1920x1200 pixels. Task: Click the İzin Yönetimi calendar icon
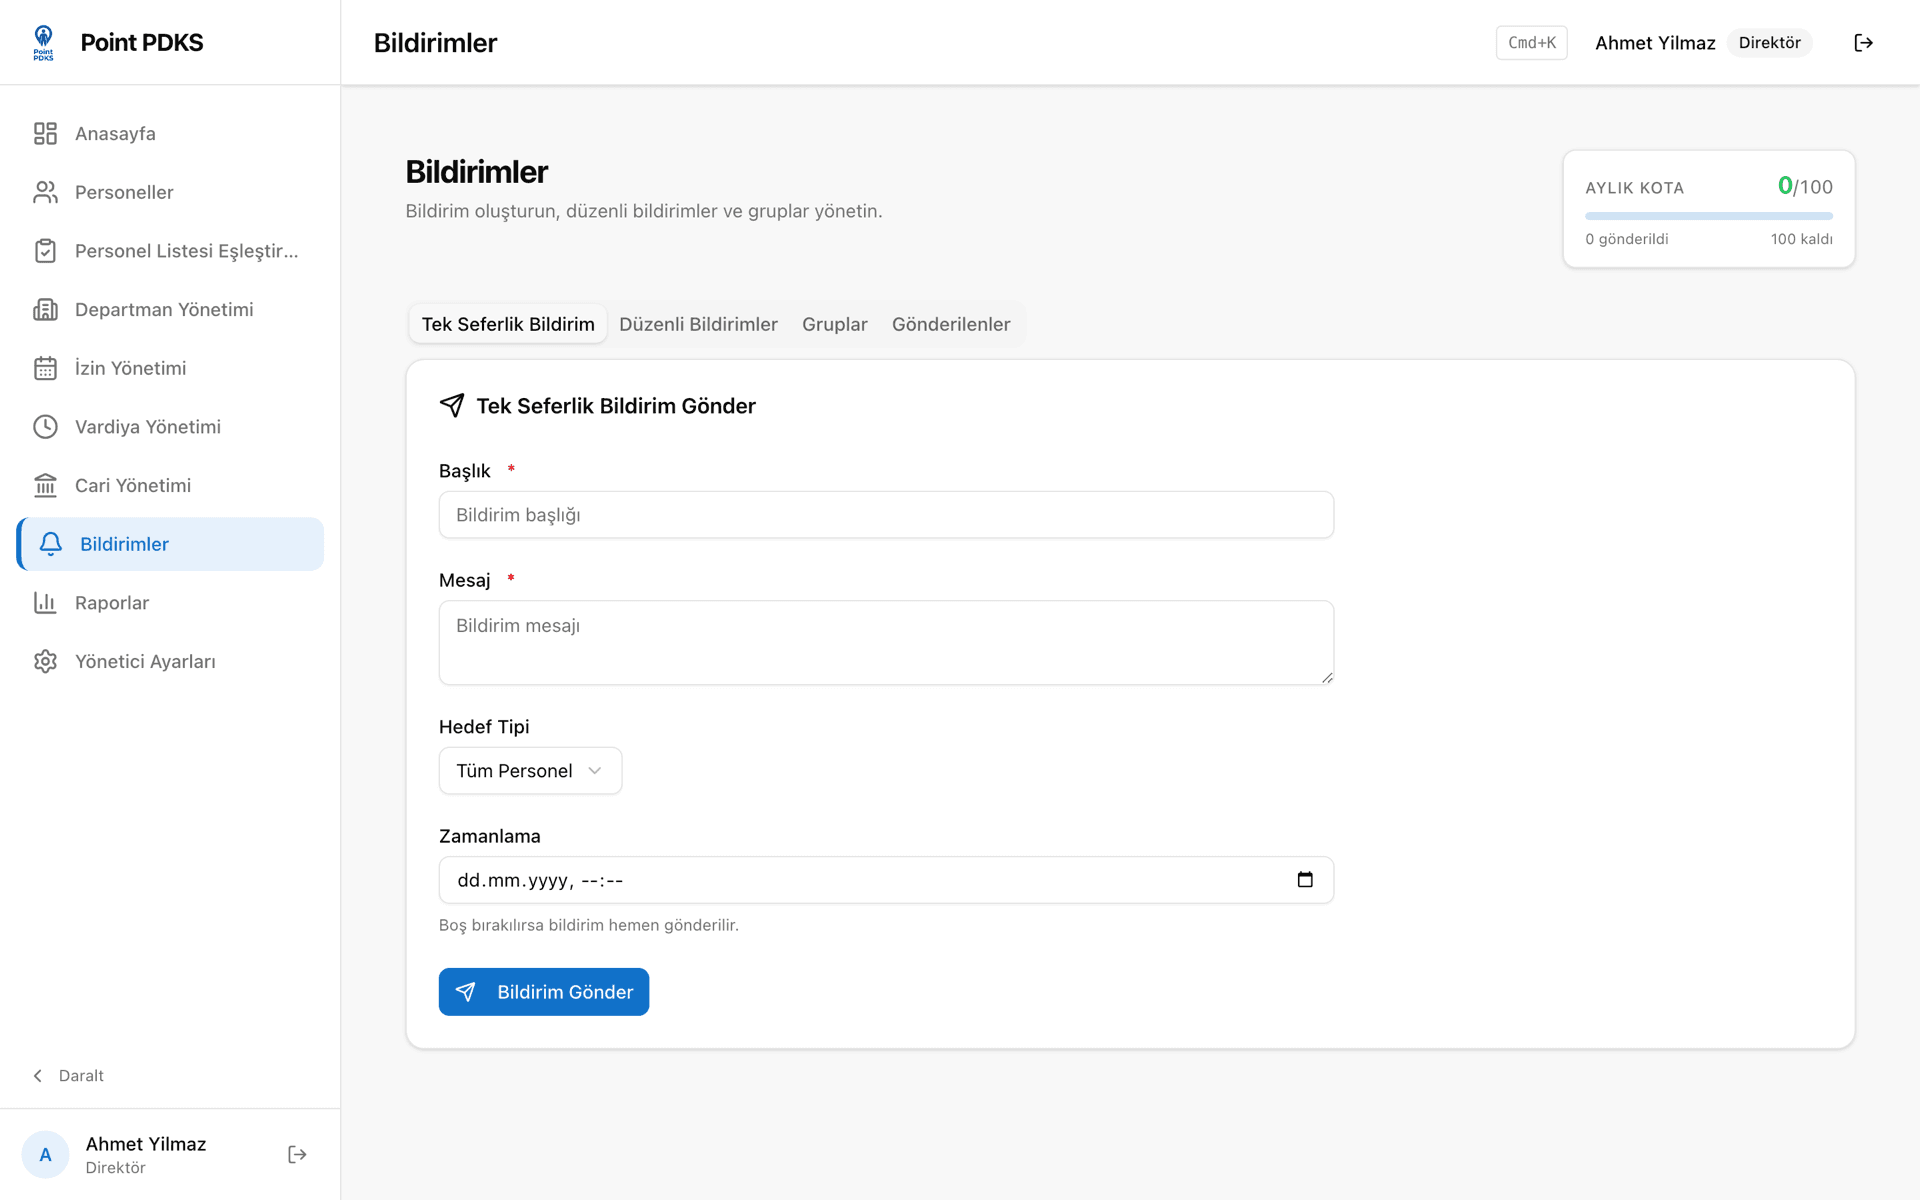click(45, 368)
